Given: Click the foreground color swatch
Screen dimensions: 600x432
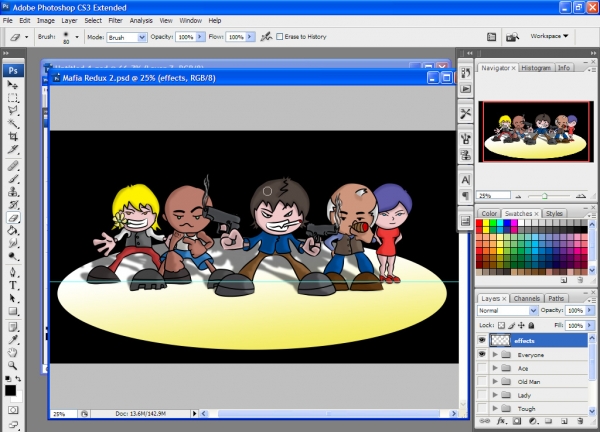Looking at the screenshot, I should pos(10,390).
